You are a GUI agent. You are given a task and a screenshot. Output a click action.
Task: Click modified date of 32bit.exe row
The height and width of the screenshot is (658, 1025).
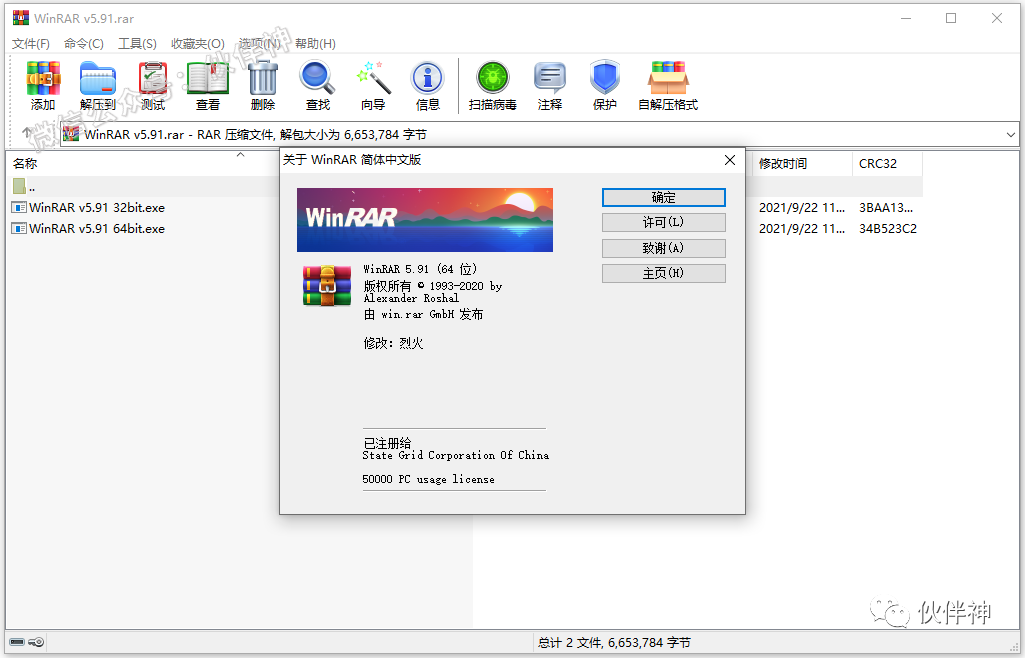[x=801, y=208]
